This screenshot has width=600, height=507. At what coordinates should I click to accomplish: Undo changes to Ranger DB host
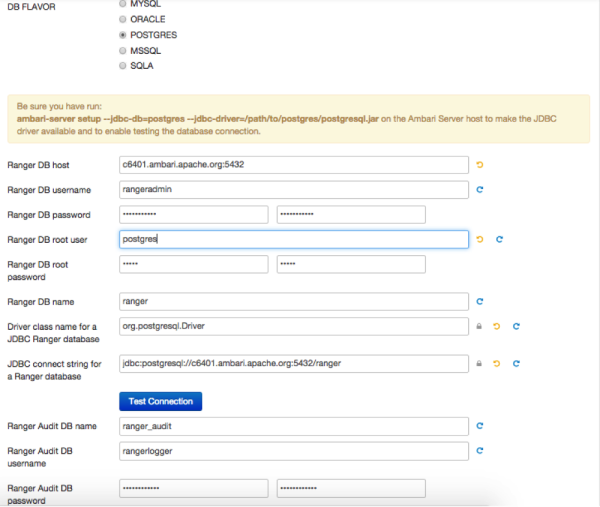tap(479, 165)
